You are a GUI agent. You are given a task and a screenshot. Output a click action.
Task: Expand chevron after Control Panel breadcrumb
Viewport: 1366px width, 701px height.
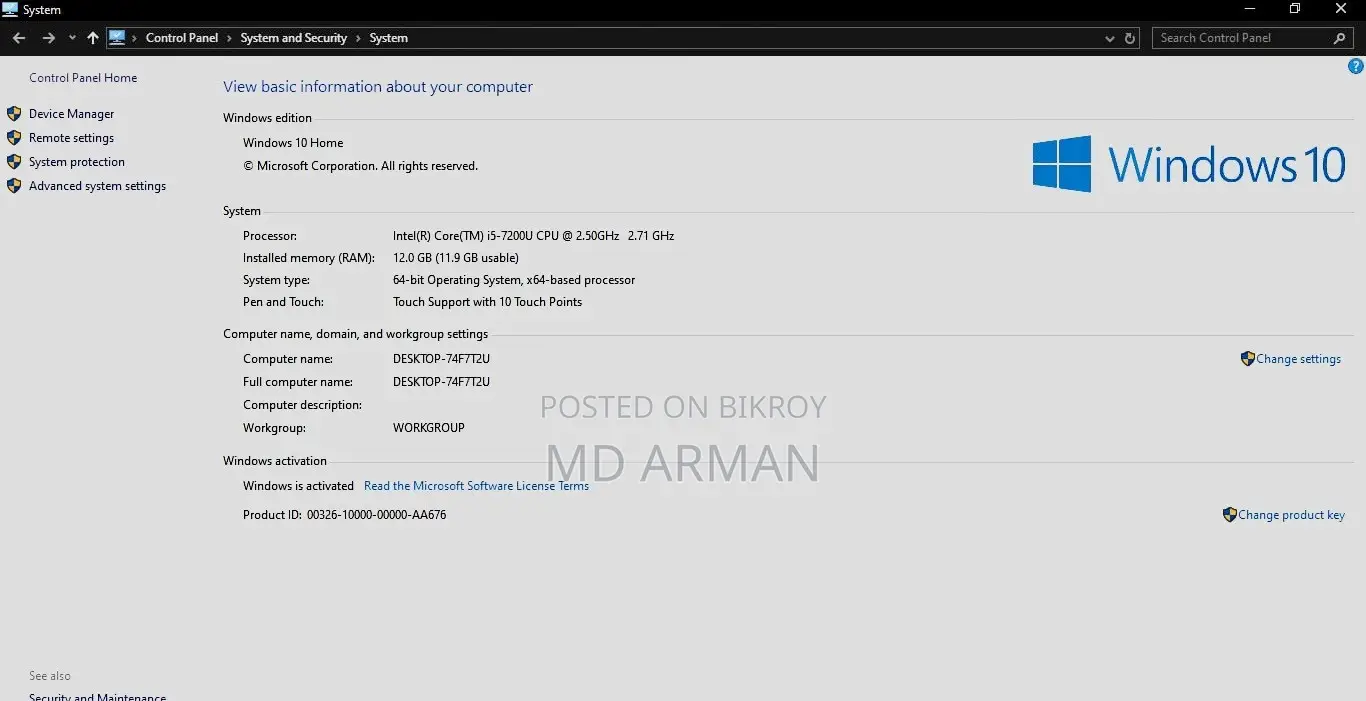(230, 38)
